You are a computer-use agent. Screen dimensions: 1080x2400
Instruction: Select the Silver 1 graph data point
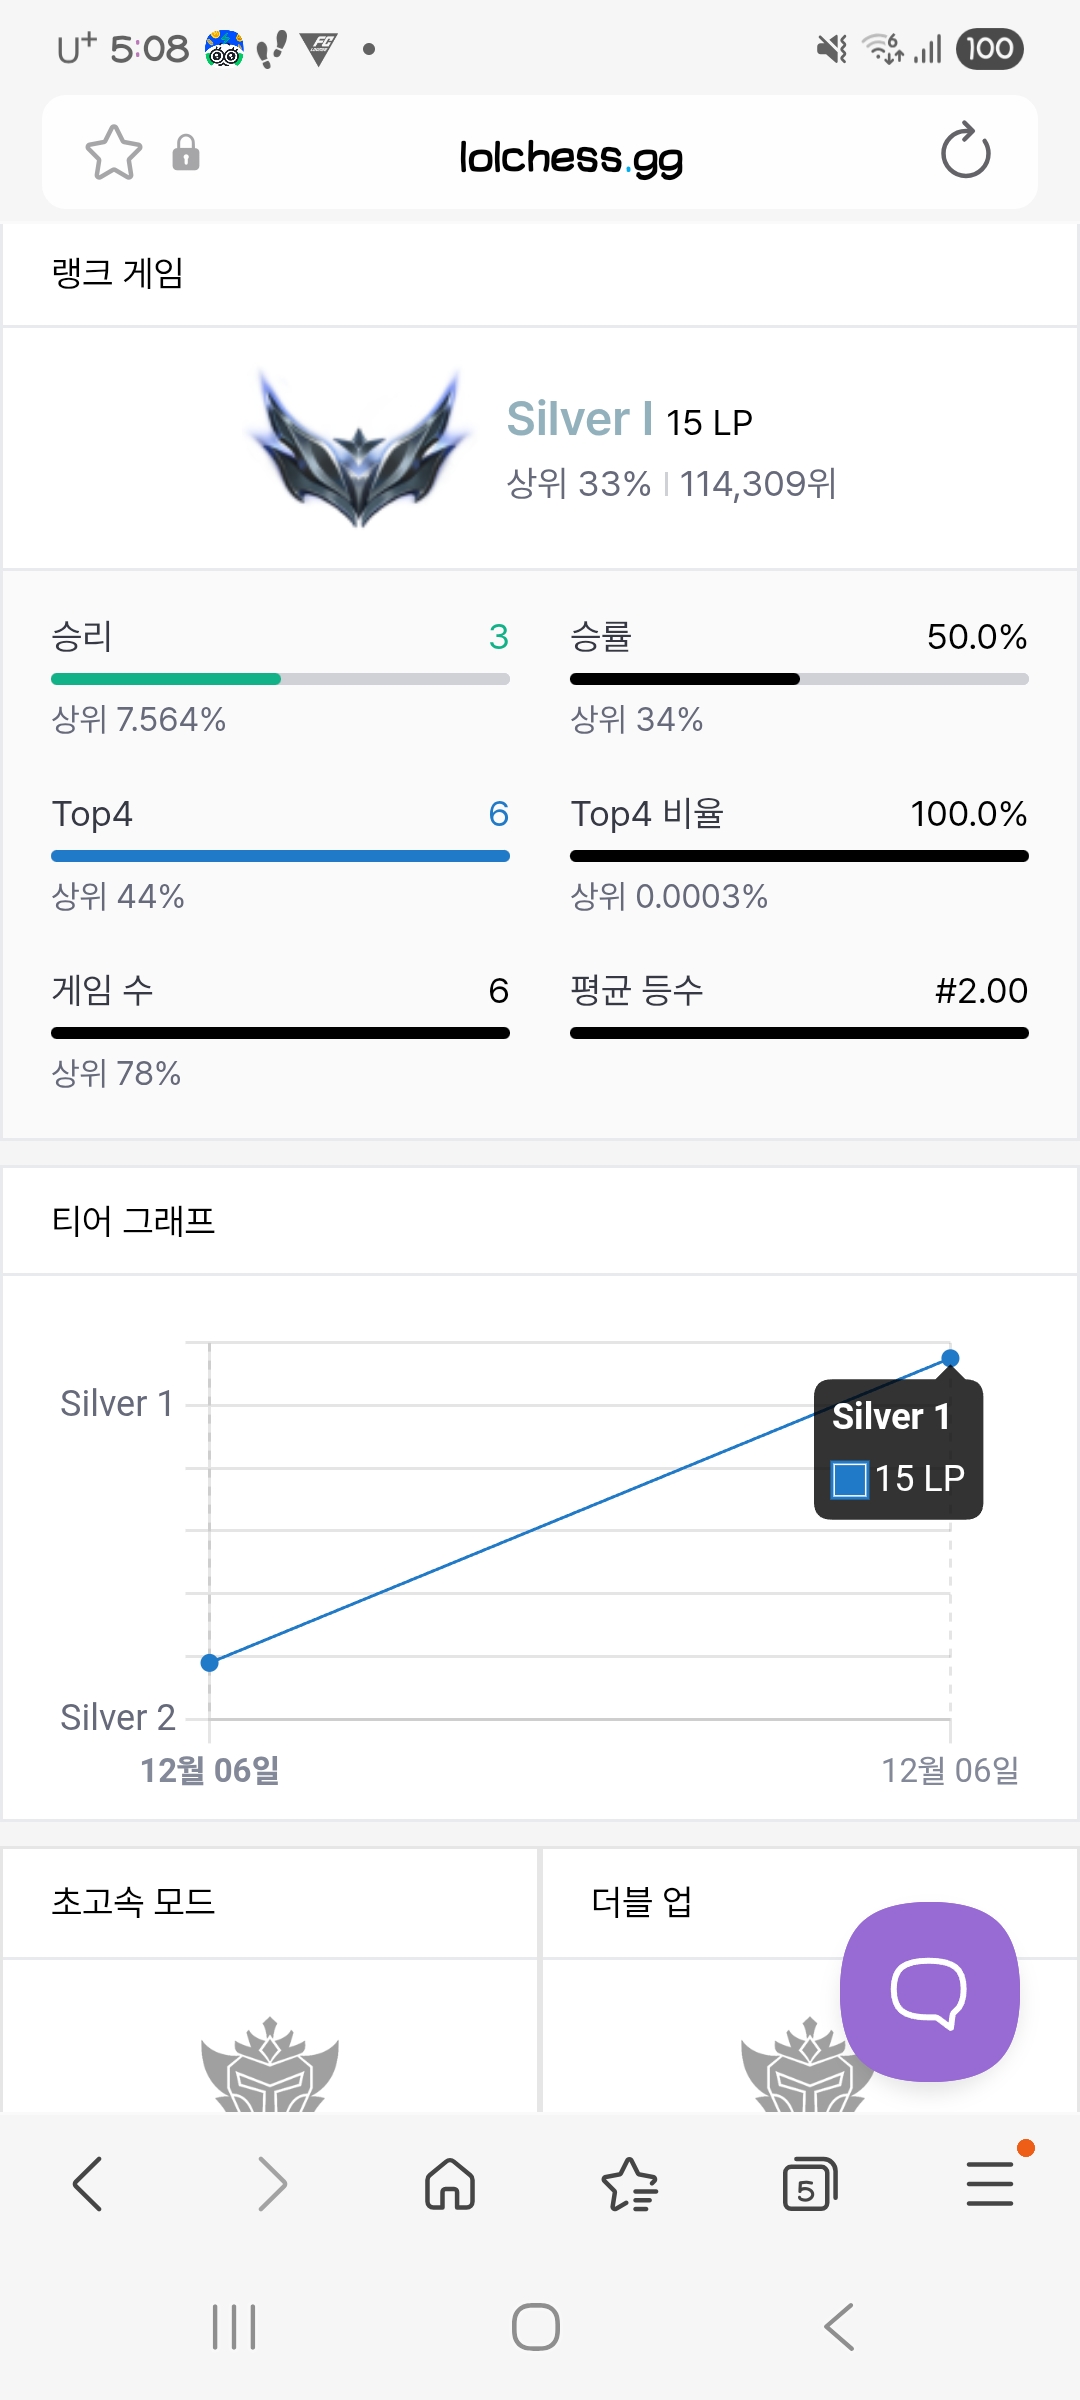pyautogui.click(x=950, y=1358)
